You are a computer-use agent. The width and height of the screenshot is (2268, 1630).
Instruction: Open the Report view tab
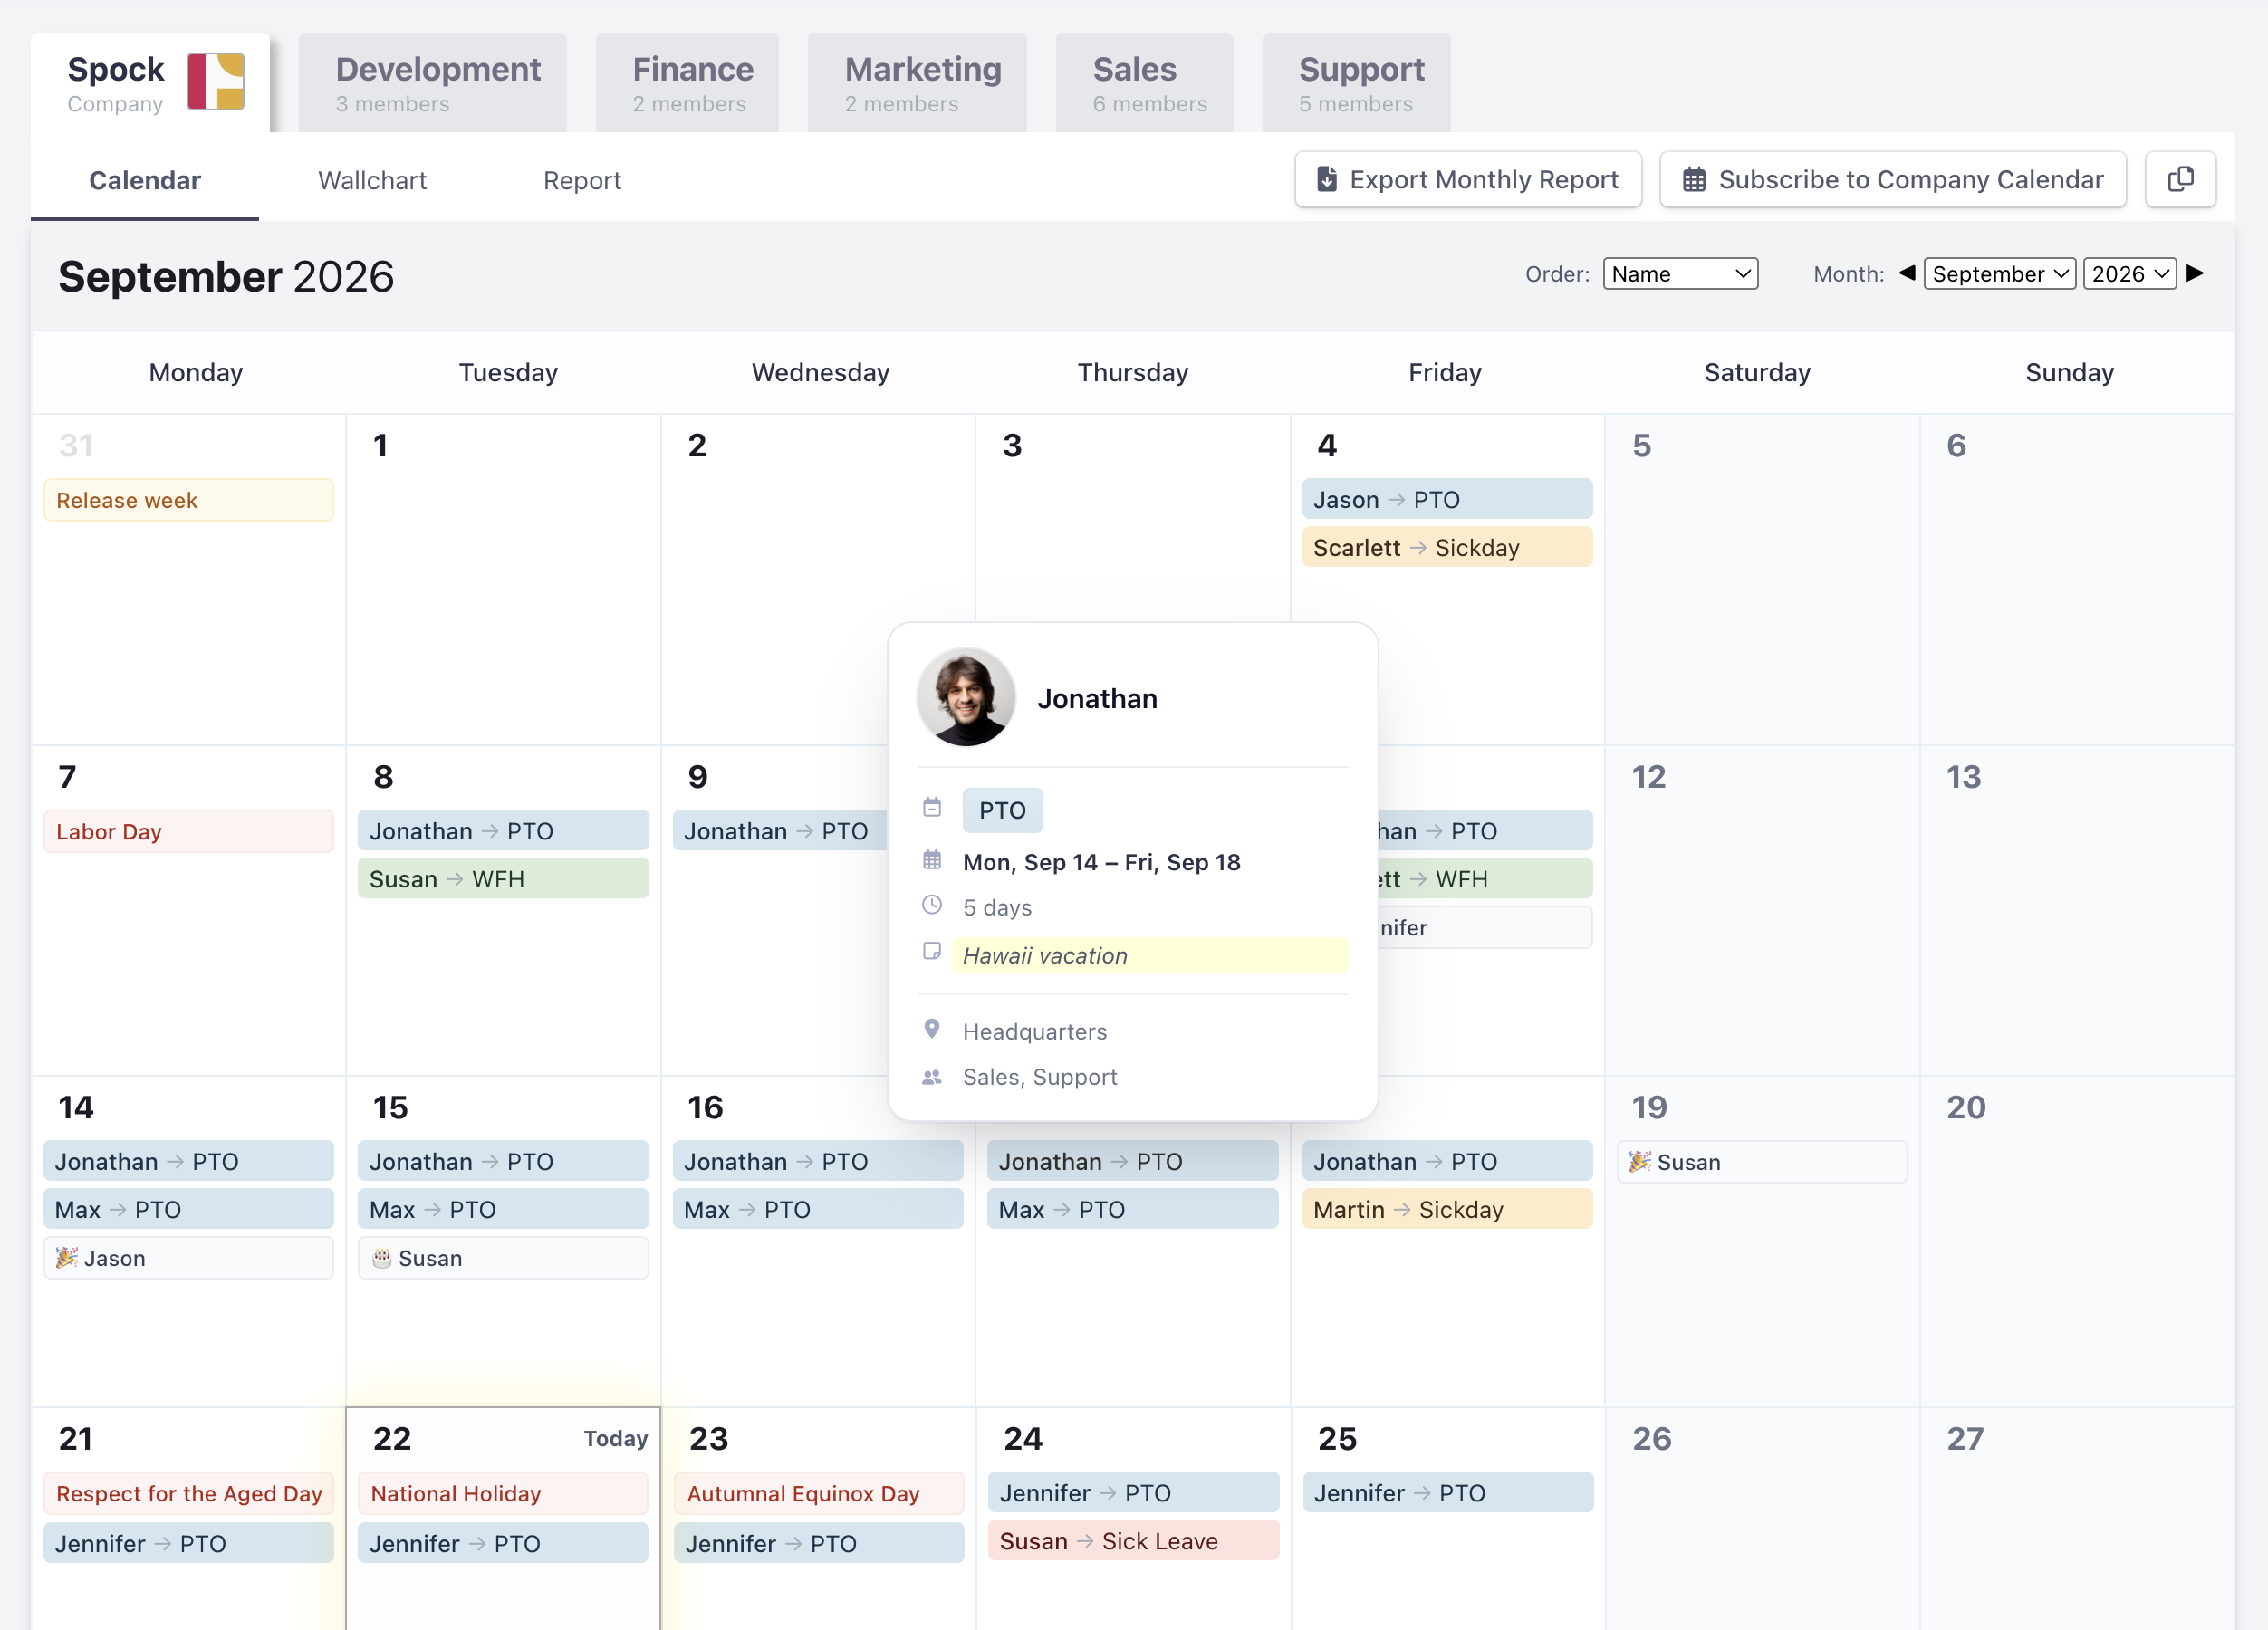point(582,180)
